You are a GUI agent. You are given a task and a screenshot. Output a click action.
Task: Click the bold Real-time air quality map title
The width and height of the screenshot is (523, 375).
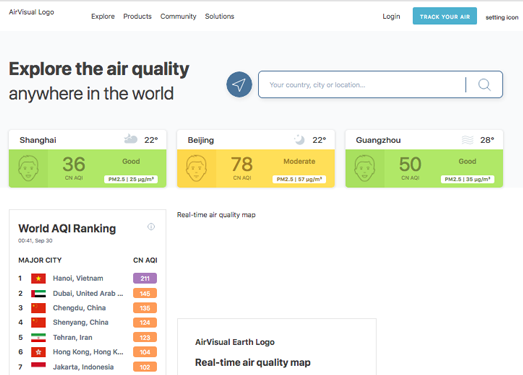click(x=253, y=362)
